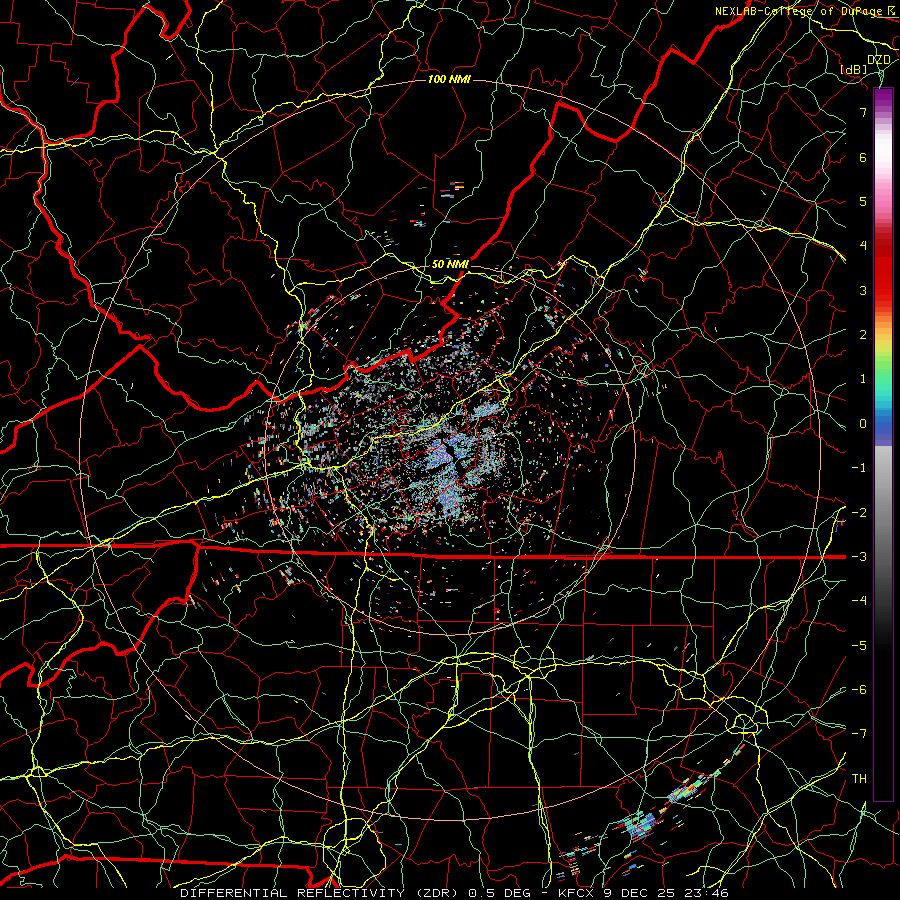Click the -2 value on the color scale
The width and height of the screenshot is (900, 900).
pyautogui.click(x=859, y=513)
